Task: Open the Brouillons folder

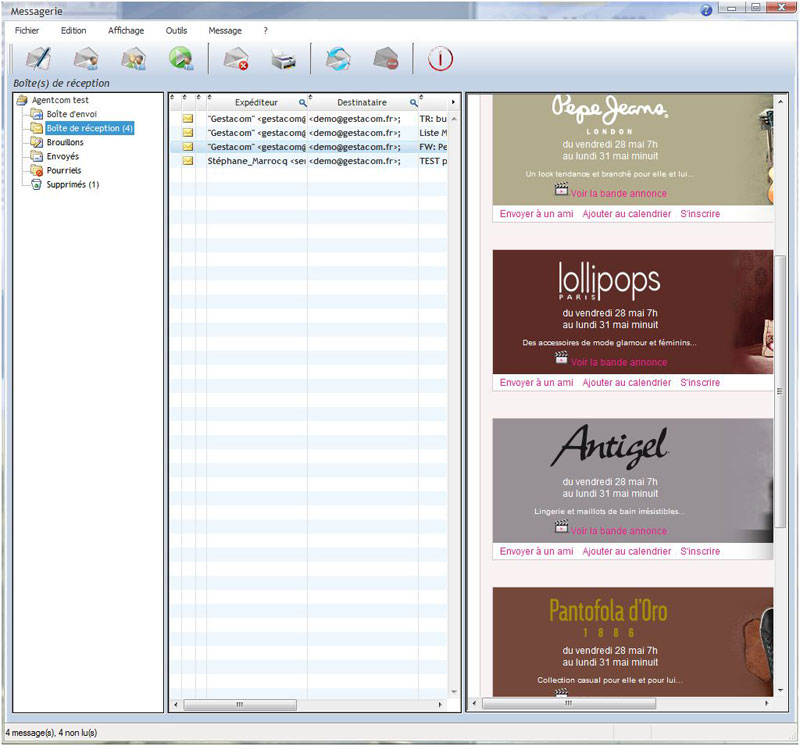Action: (x=65, y=142)
